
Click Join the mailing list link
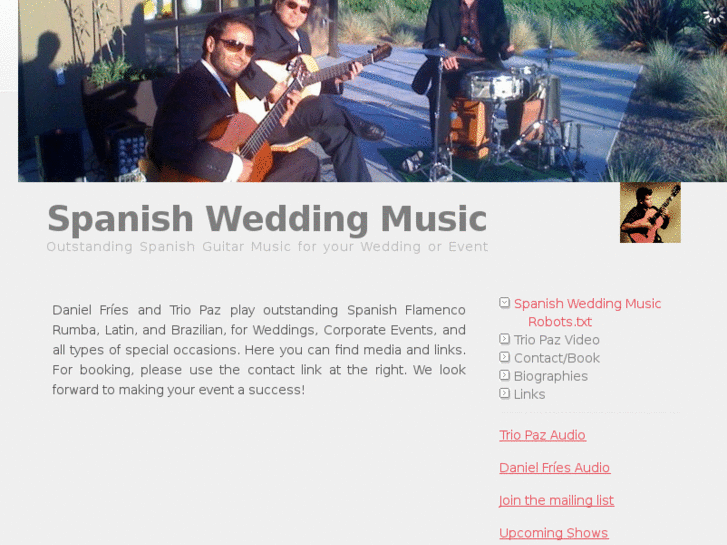(x=556, y=500)
